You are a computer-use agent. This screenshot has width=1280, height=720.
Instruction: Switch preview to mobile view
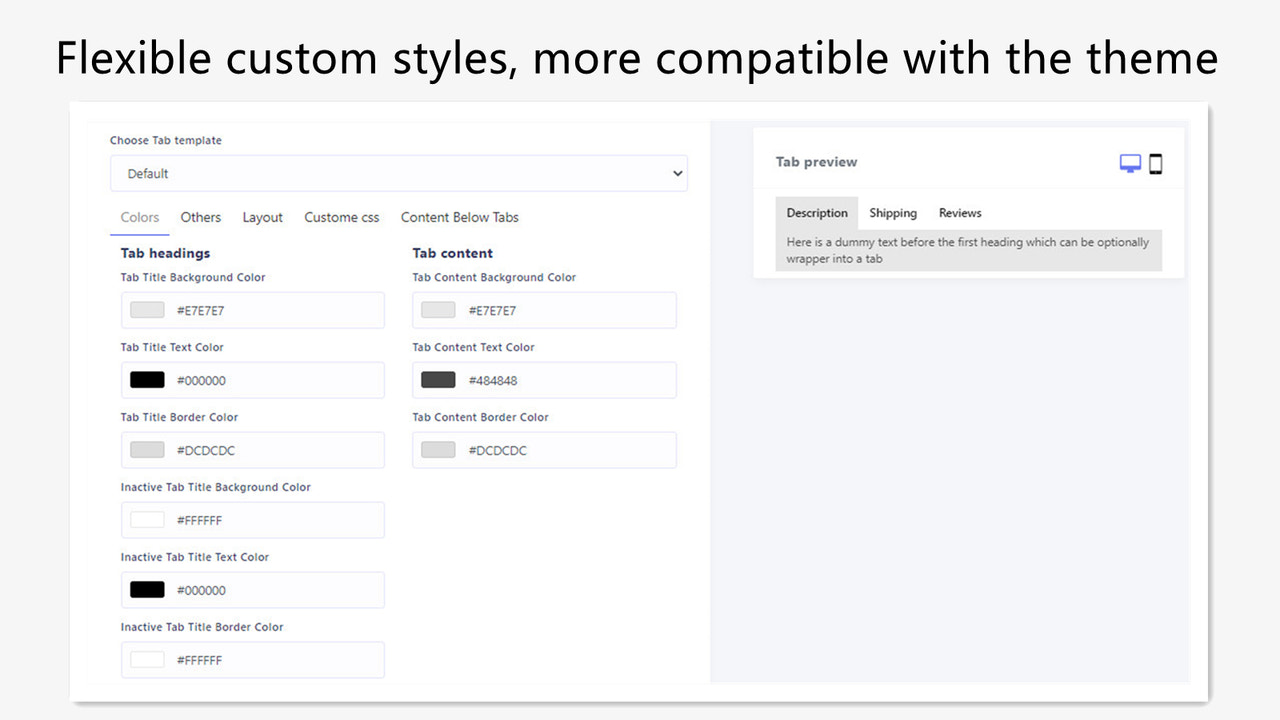coord(1156,162)
